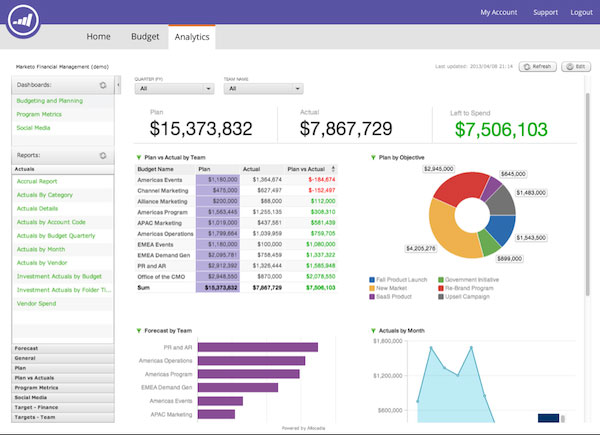Collapse the Actuals reports section
600x435 pixels.
coord(63,169)
